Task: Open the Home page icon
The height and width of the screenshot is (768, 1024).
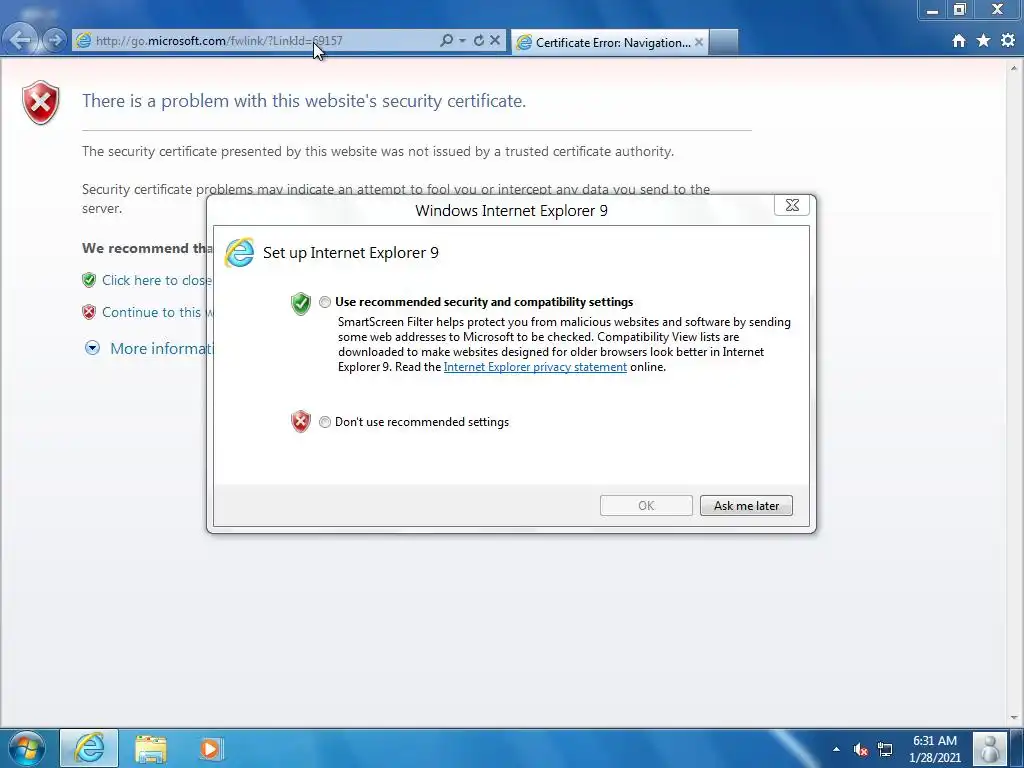Action: tap(959, 41)
